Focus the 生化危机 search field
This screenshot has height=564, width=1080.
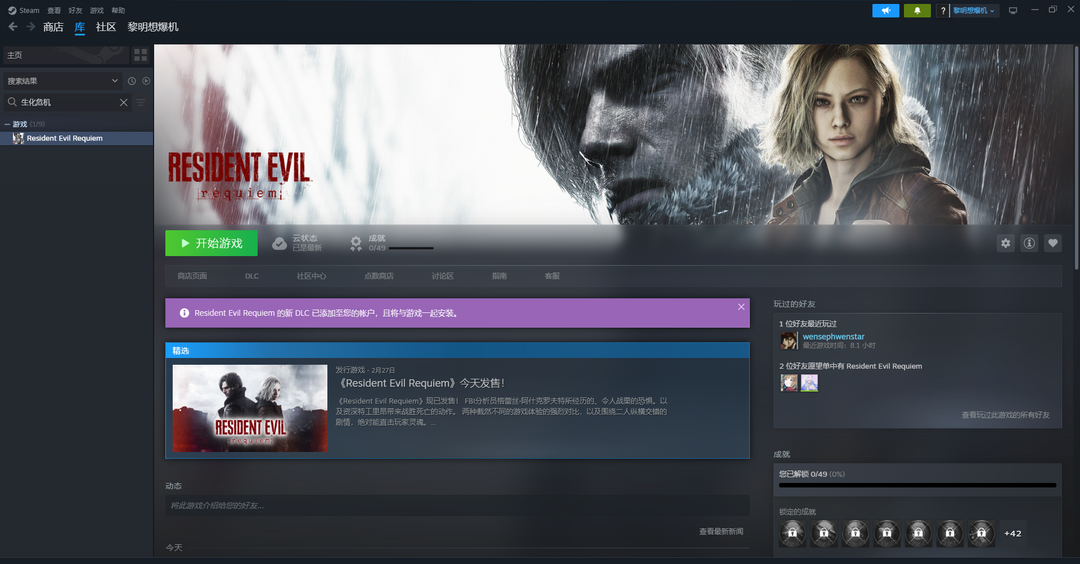point(68,102)
